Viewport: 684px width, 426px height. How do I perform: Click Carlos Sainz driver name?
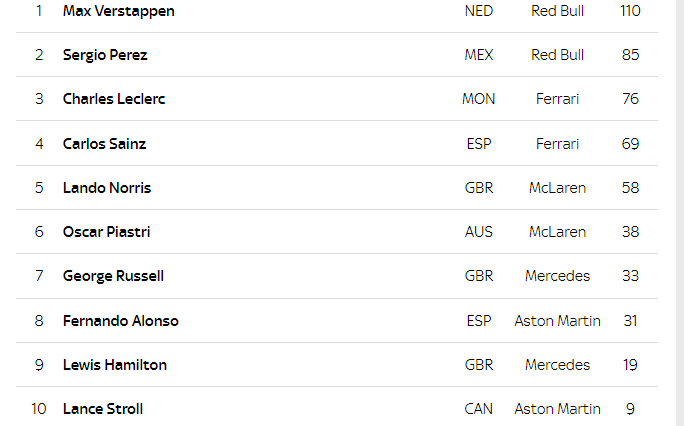(x=104, y=144)
